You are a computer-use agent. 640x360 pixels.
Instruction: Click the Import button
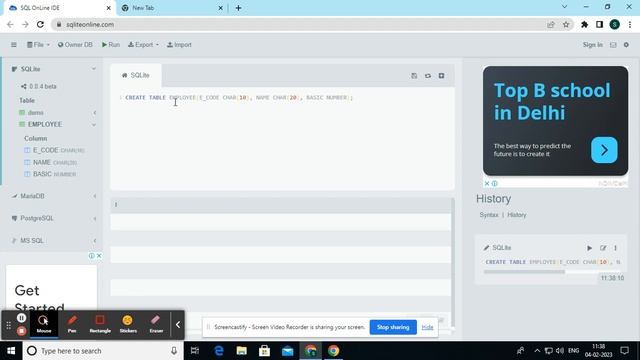click(179, 44)
